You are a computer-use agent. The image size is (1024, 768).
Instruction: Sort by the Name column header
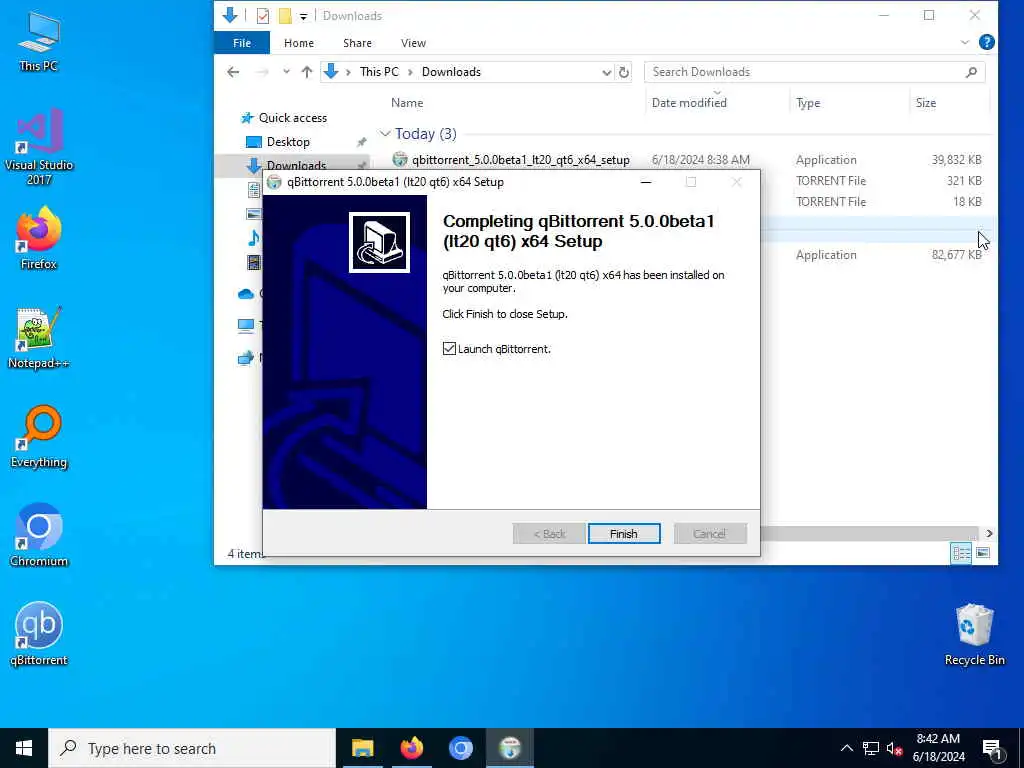pyautogui.click(x=407, y=103)
